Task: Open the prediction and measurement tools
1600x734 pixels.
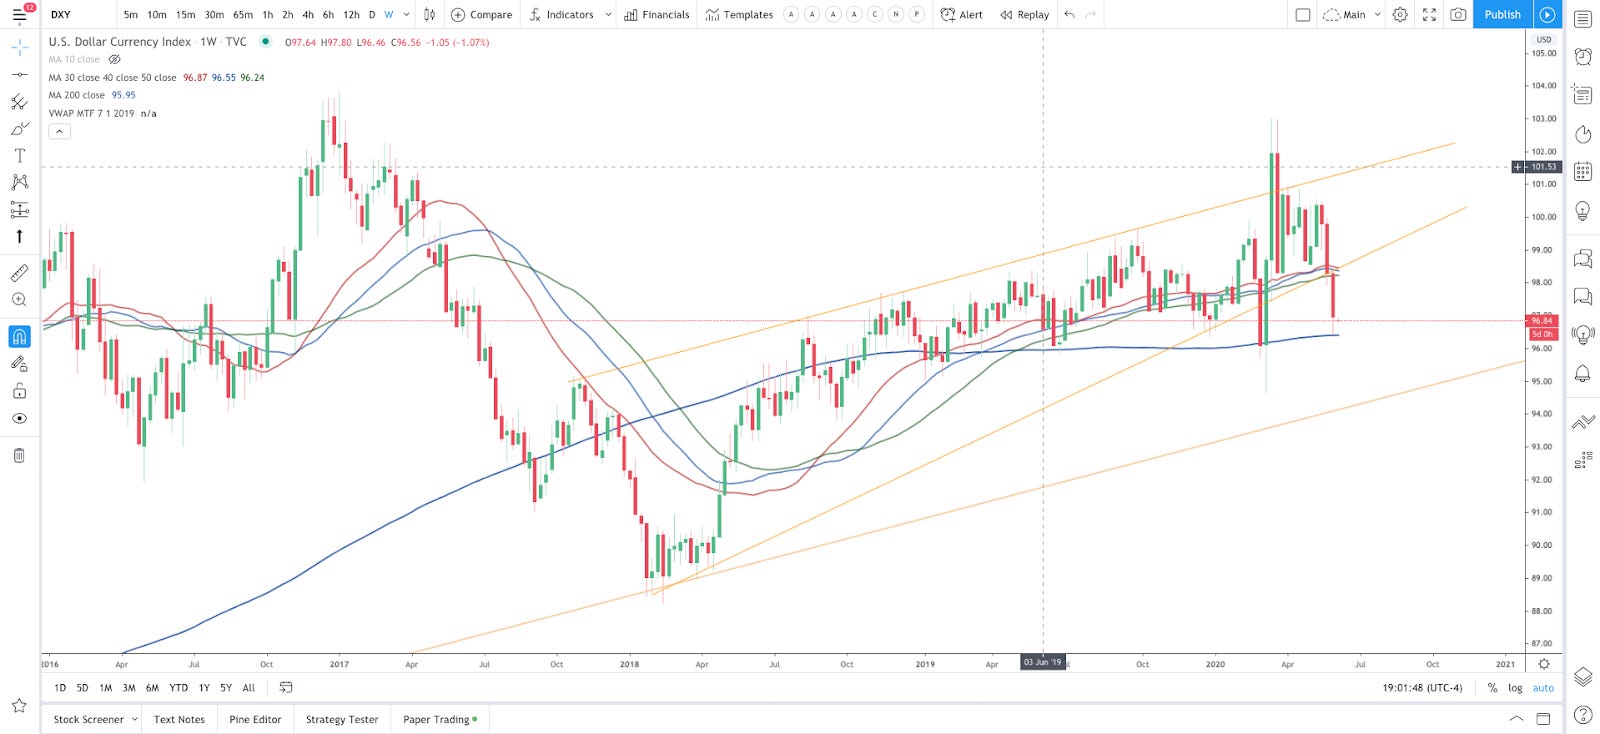Action: click(x=19, y=209)
